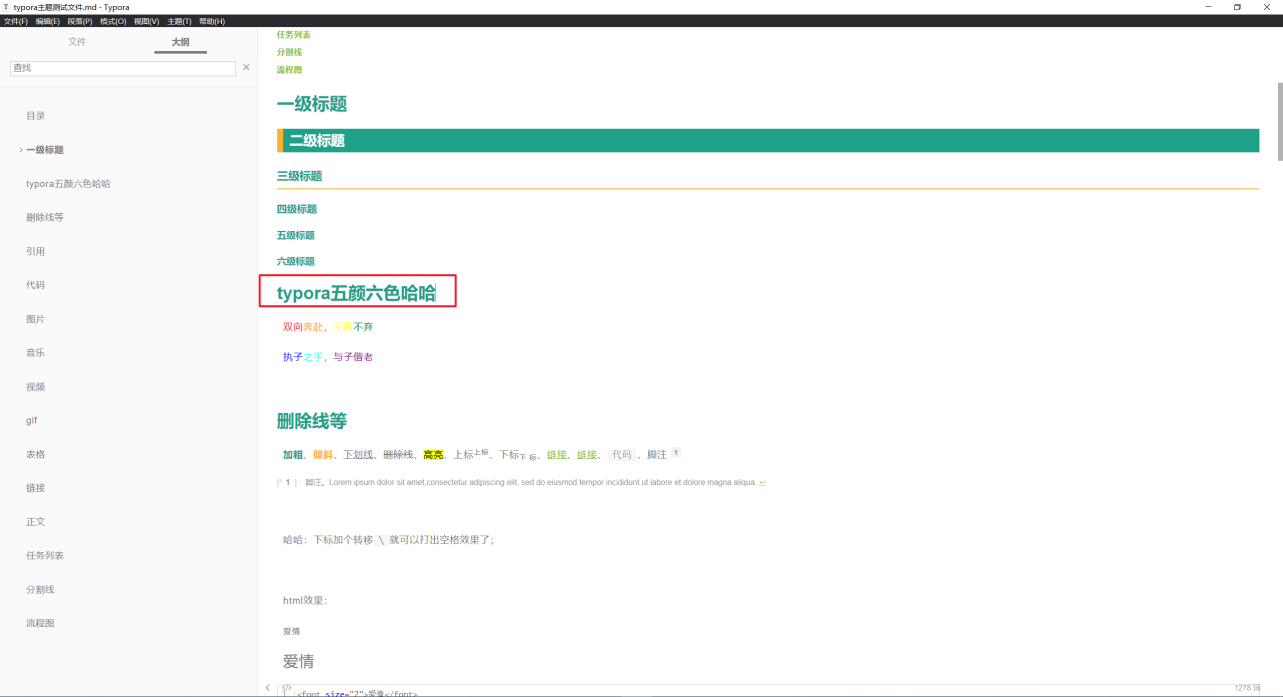Click the vertical scrollbar thumb
The height and width of the screenshot is (697, 1283).
tap(1279, 121)
